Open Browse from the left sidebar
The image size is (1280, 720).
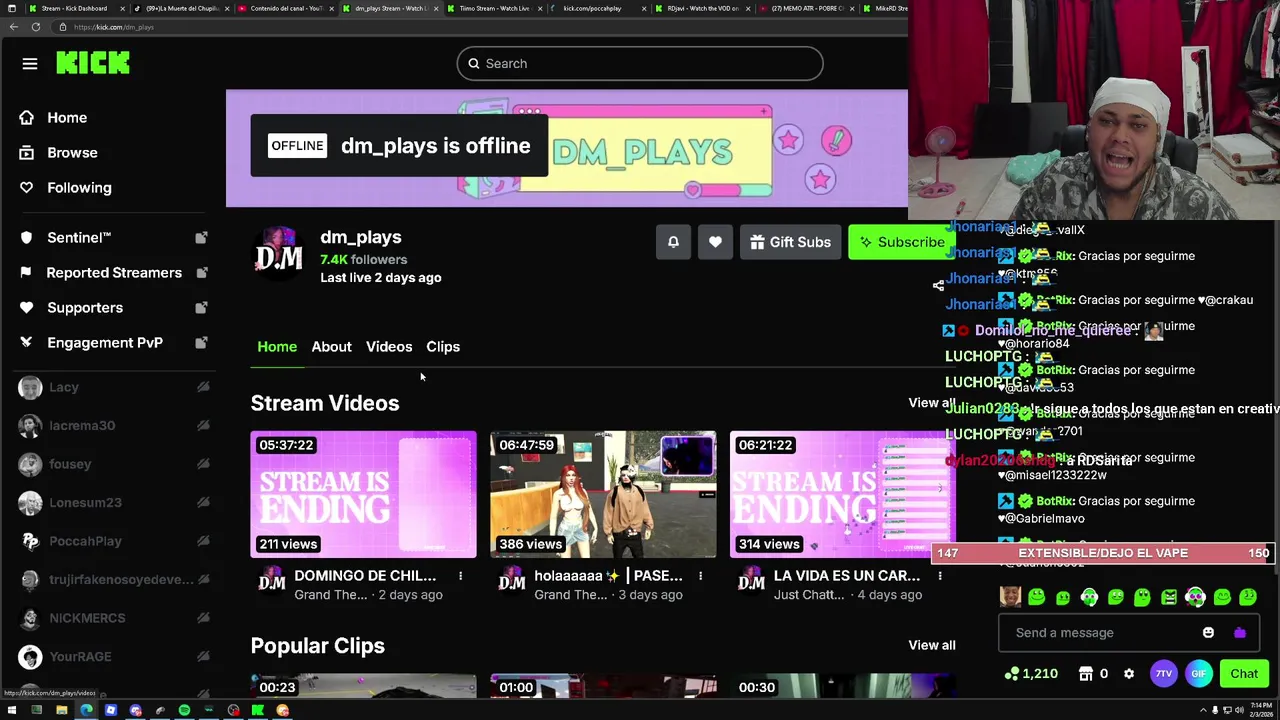coord(72,153)
